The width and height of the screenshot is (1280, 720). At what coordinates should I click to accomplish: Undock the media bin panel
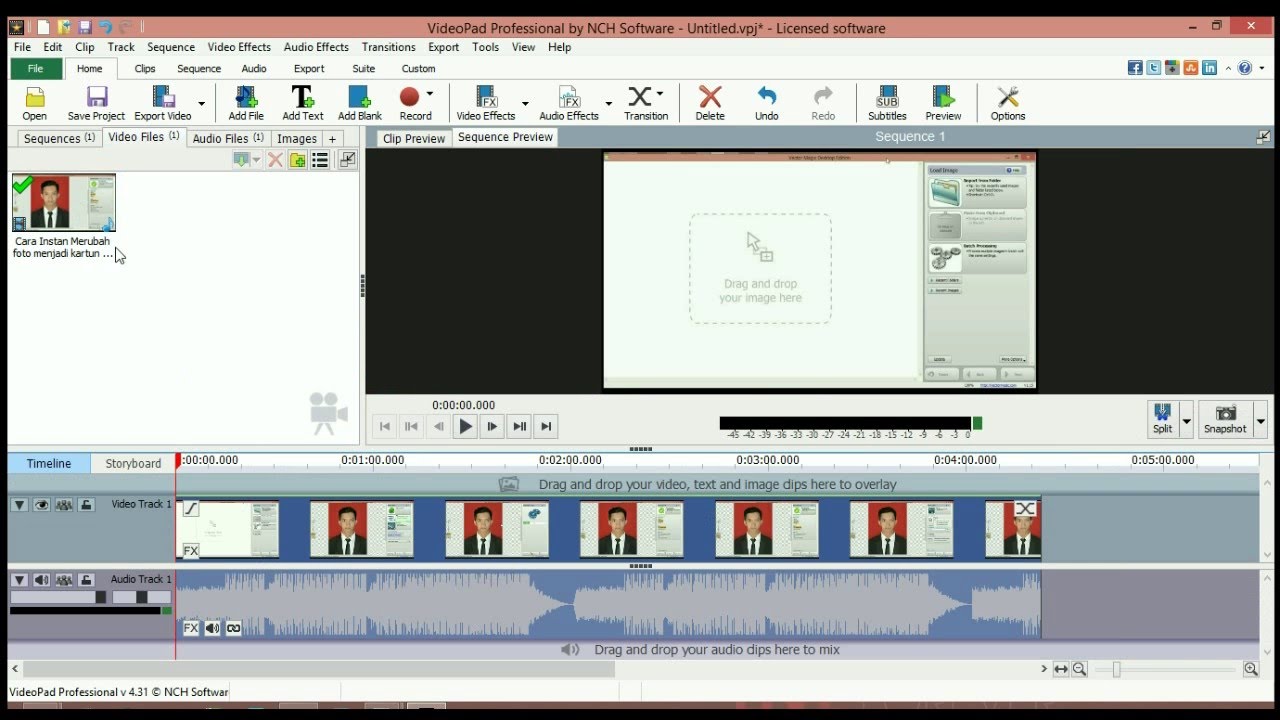347,160
